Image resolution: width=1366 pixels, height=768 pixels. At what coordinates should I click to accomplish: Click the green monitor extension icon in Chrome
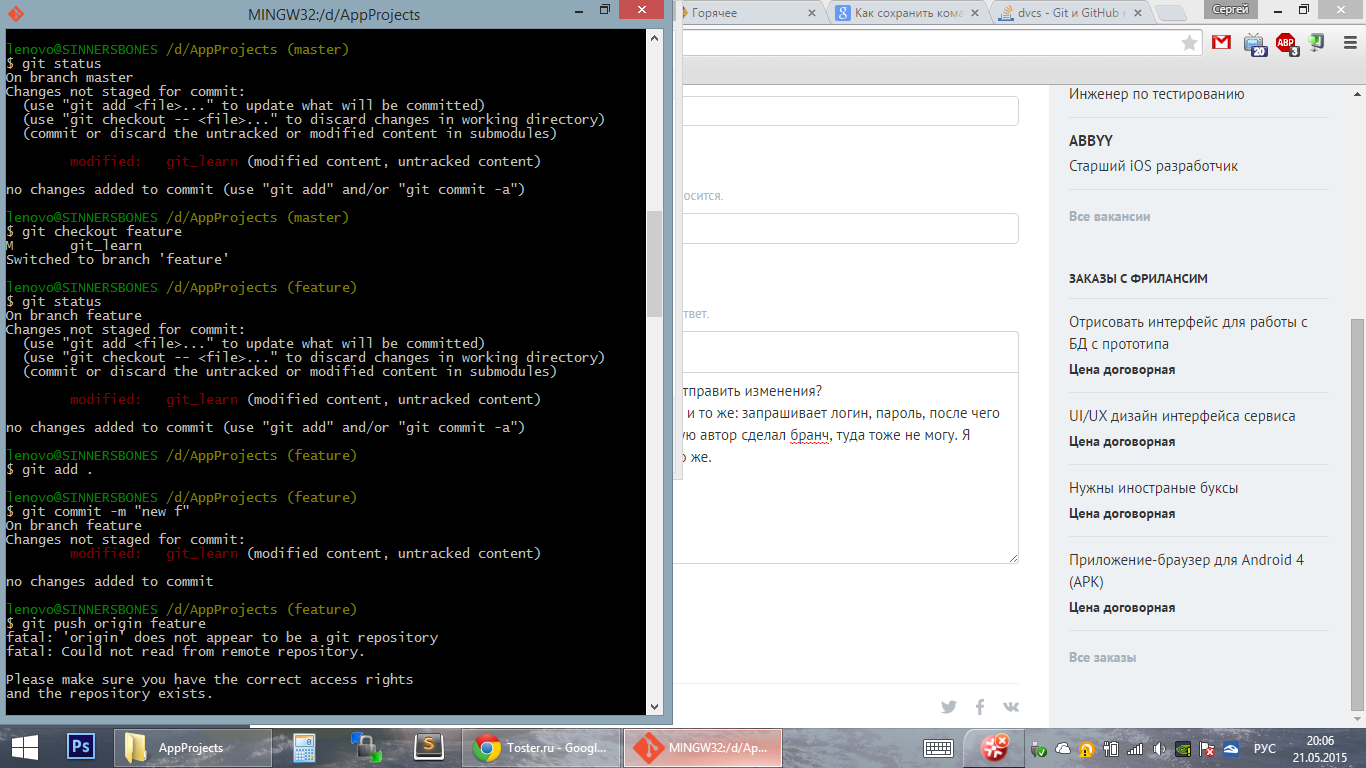(x=1317, y=42)
